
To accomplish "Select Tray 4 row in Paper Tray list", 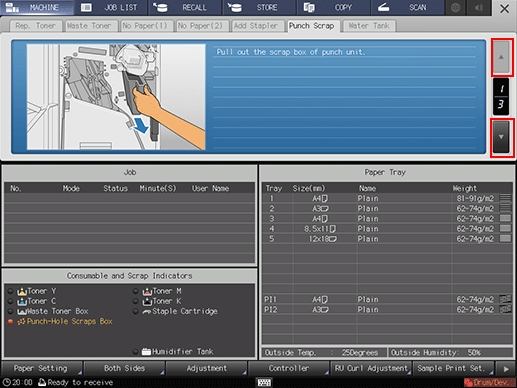I will click(x=387, y=229).
